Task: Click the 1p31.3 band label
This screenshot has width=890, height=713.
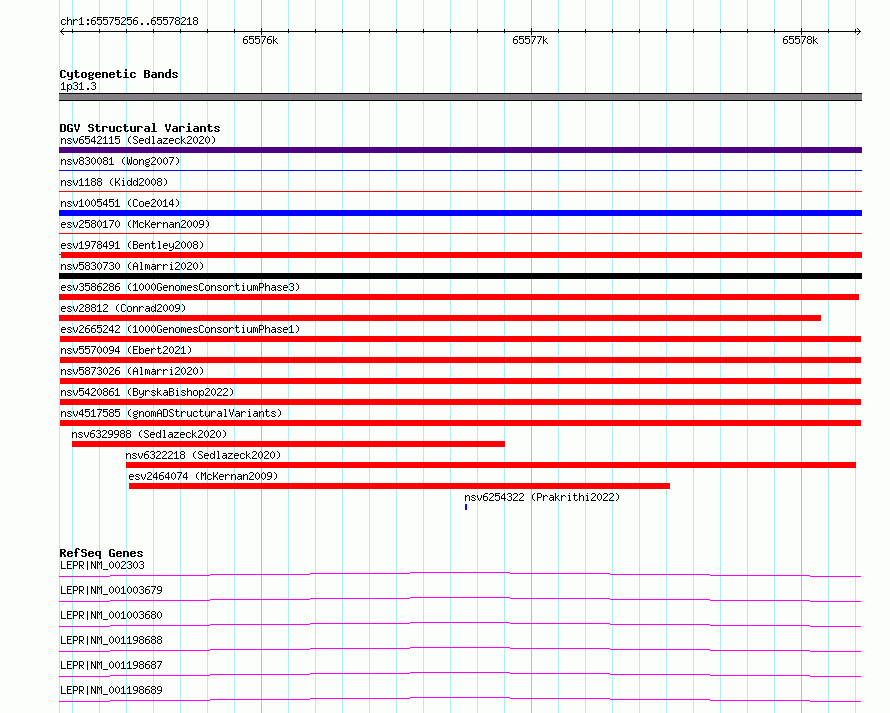Action: [x=78, y=86]
